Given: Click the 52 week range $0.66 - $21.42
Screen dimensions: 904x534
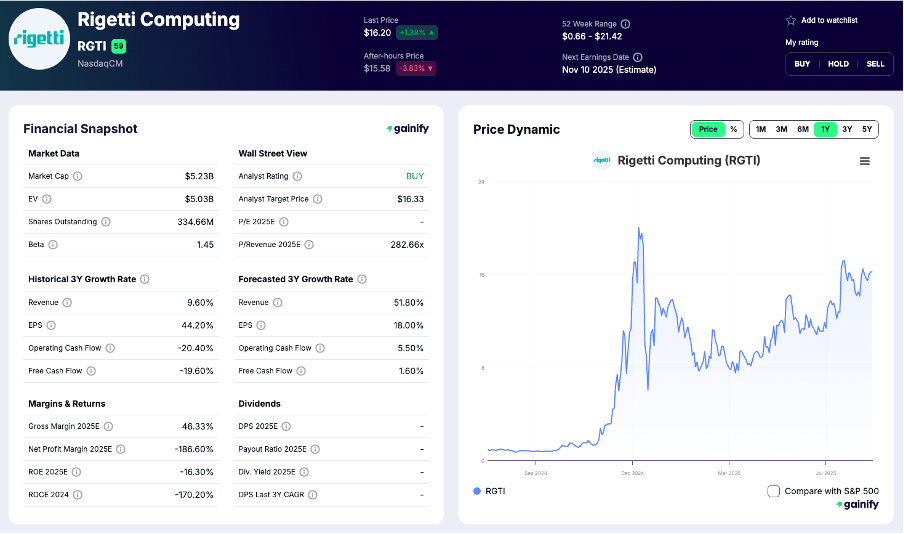Looking at the screenshot, I should pyautogui.click(x=592, y=36).
